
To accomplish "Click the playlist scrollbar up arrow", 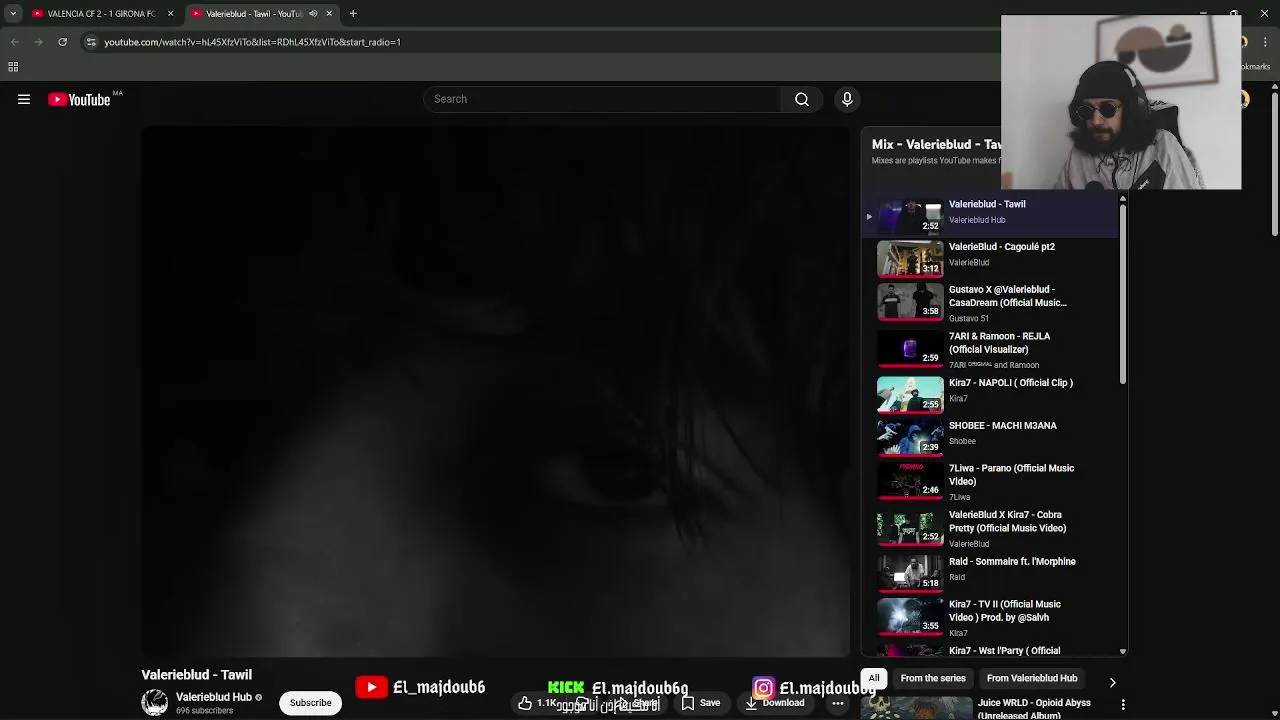I will pyautogui.click(x=1122, y=200).
